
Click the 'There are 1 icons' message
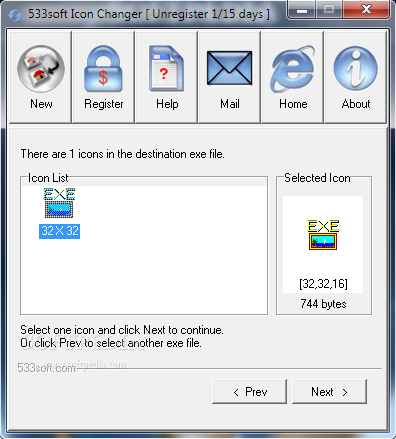click(x=122, y=154)
